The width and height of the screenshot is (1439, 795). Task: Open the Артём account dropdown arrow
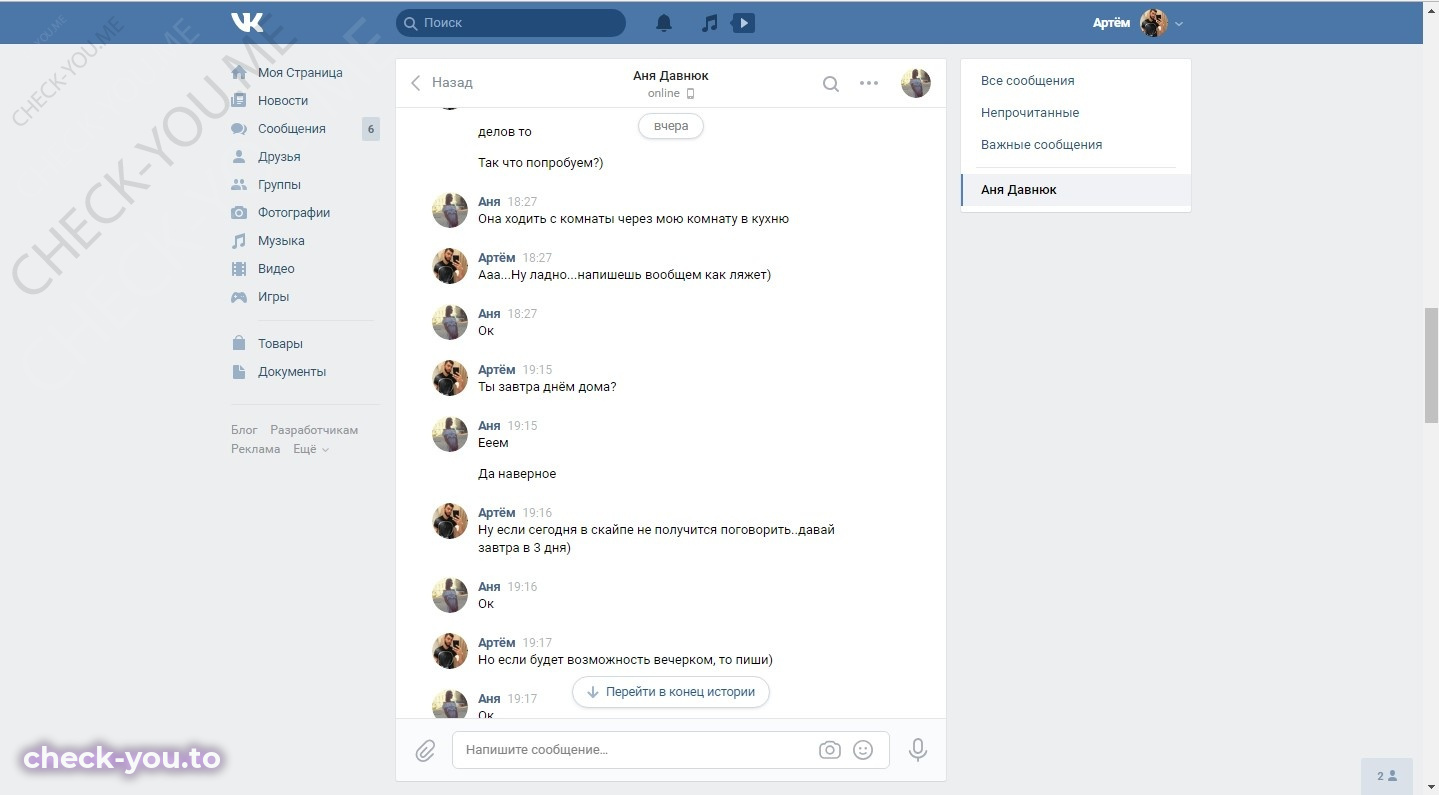[x=1179, y=23]
